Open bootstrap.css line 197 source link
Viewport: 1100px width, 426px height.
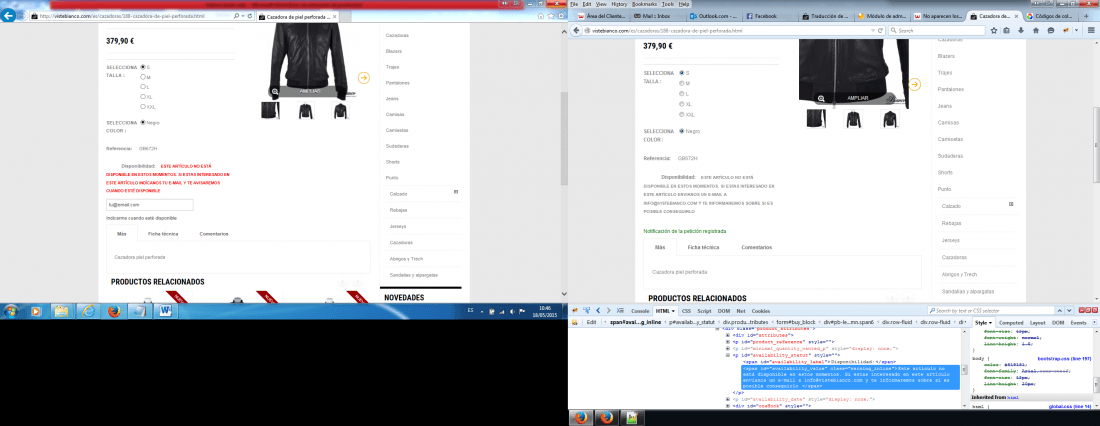[x=1064, y=358]
